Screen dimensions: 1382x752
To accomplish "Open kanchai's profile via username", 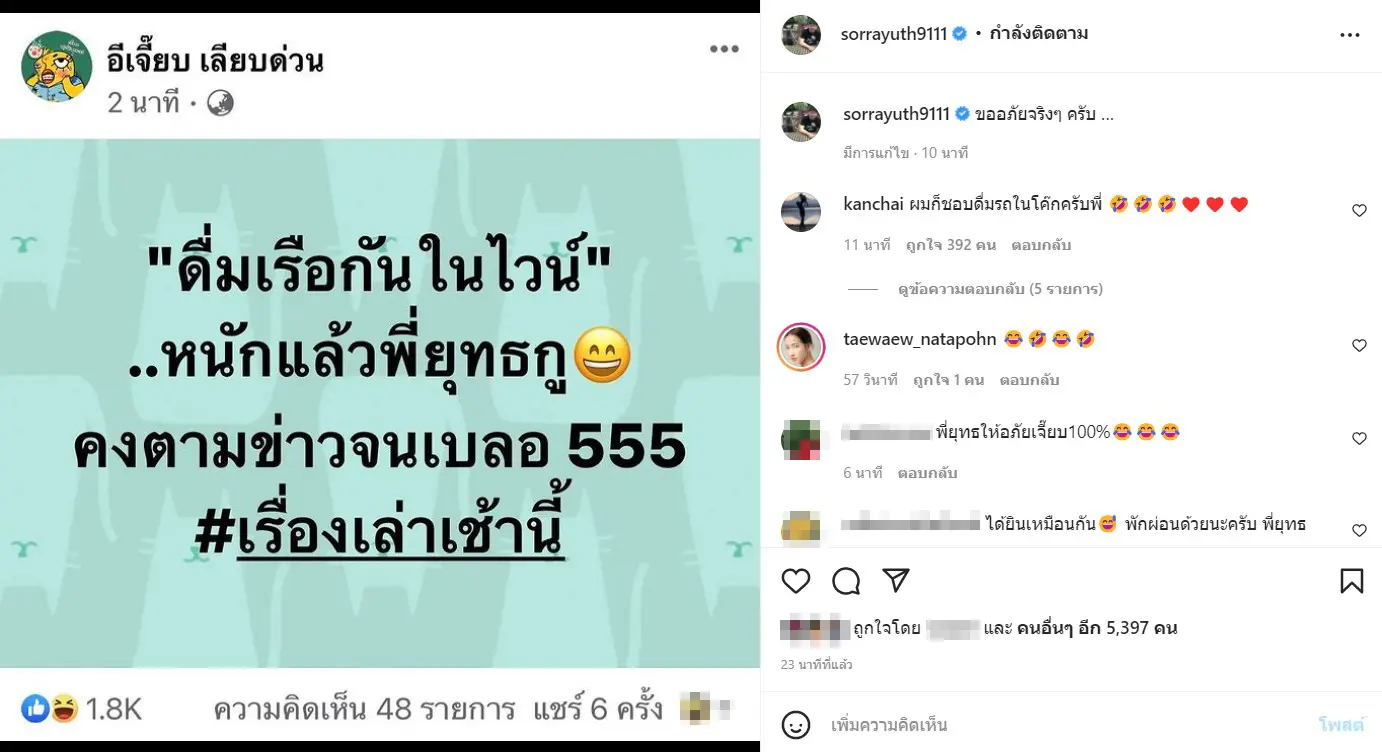I will click(x=873, y=204).
